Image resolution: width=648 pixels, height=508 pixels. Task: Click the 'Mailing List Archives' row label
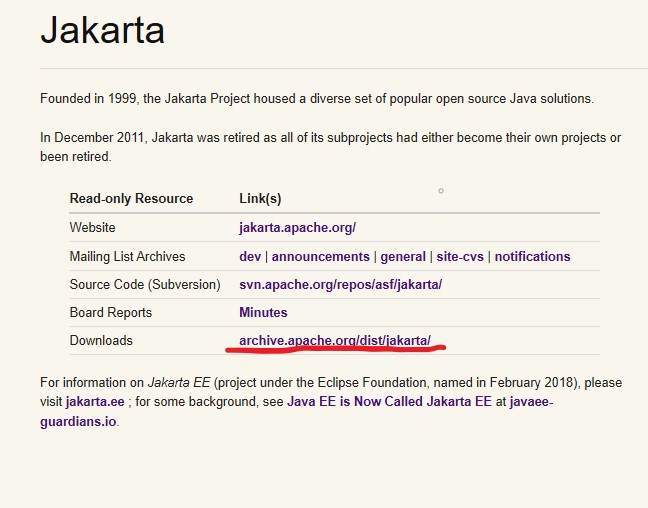(x=127, y=256)
